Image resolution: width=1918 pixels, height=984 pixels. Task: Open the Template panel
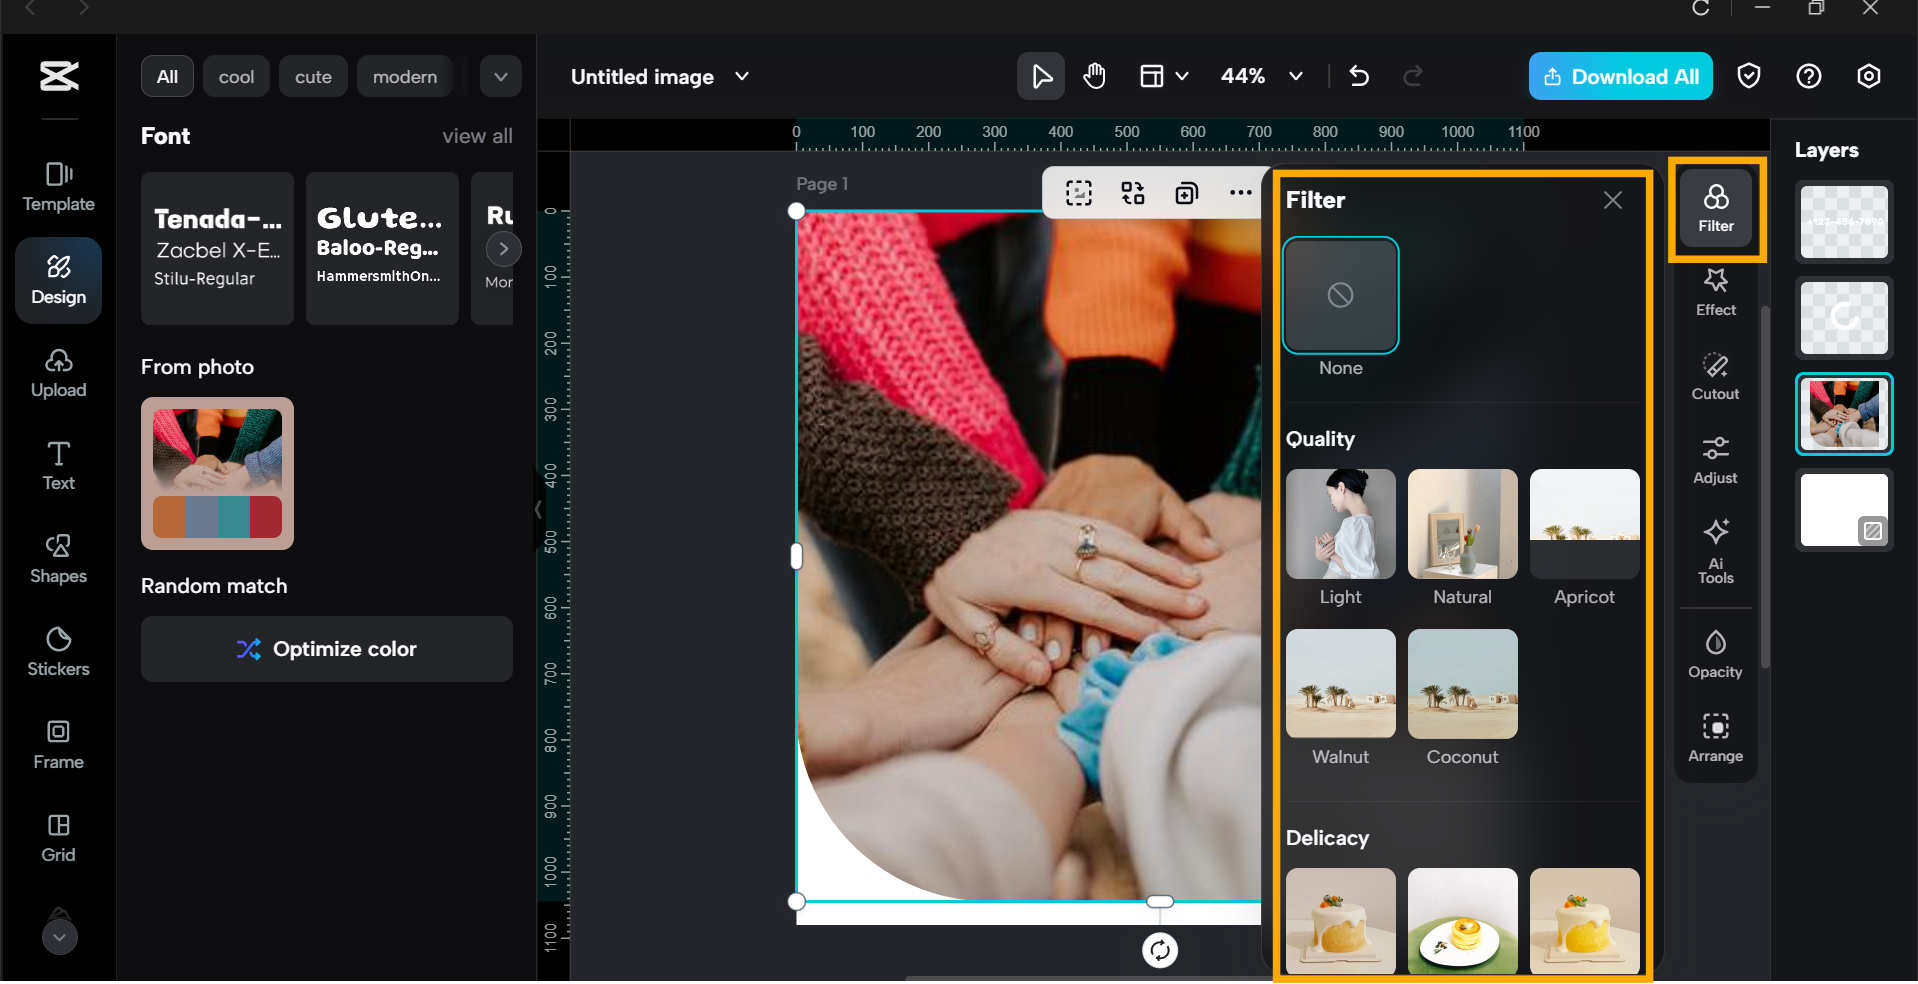59,187
